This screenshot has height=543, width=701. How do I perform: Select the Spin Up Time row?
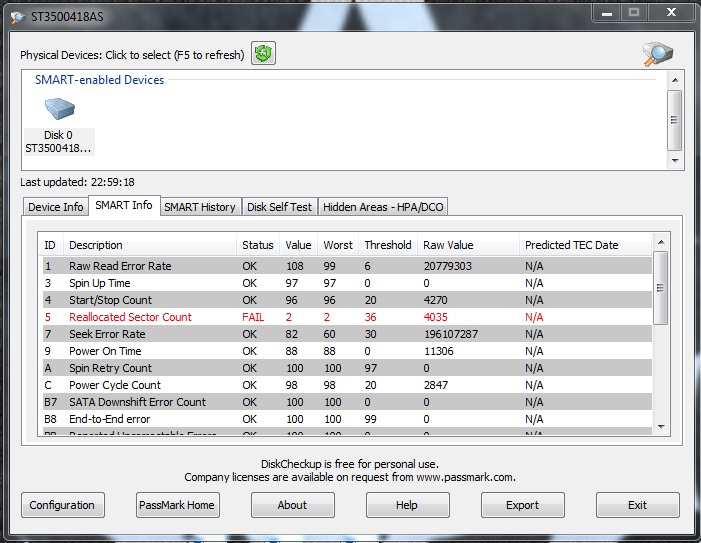click(x=347, y=283)
